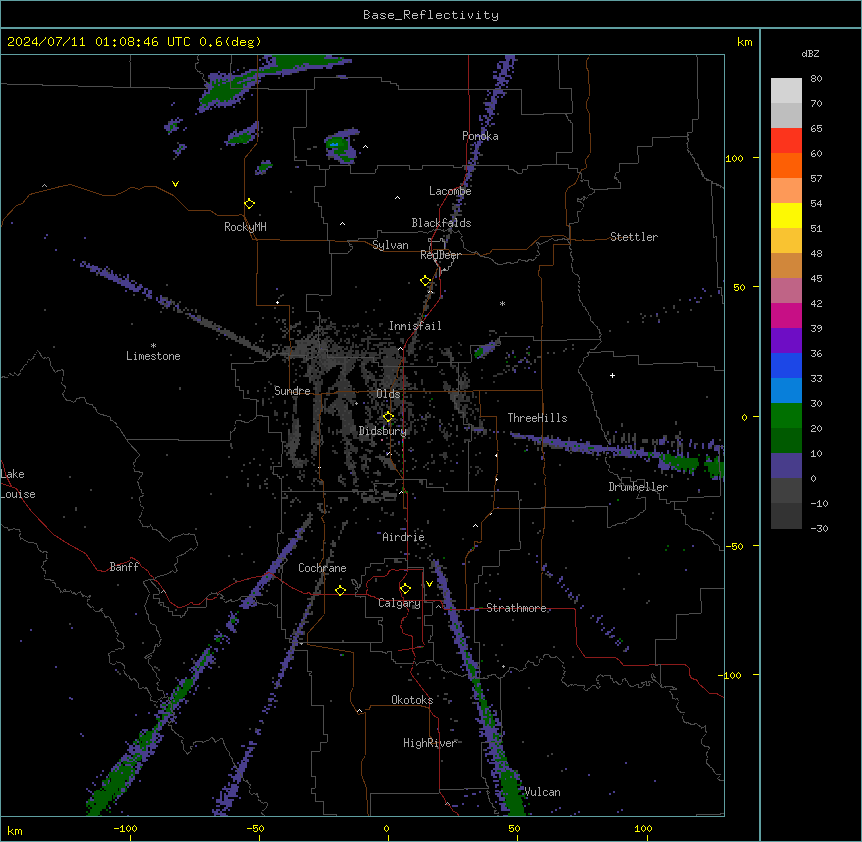This screenshot has height=842, width=862.
Task: Select the red swatch at 65 dBZ
Action: coord(786,141)
